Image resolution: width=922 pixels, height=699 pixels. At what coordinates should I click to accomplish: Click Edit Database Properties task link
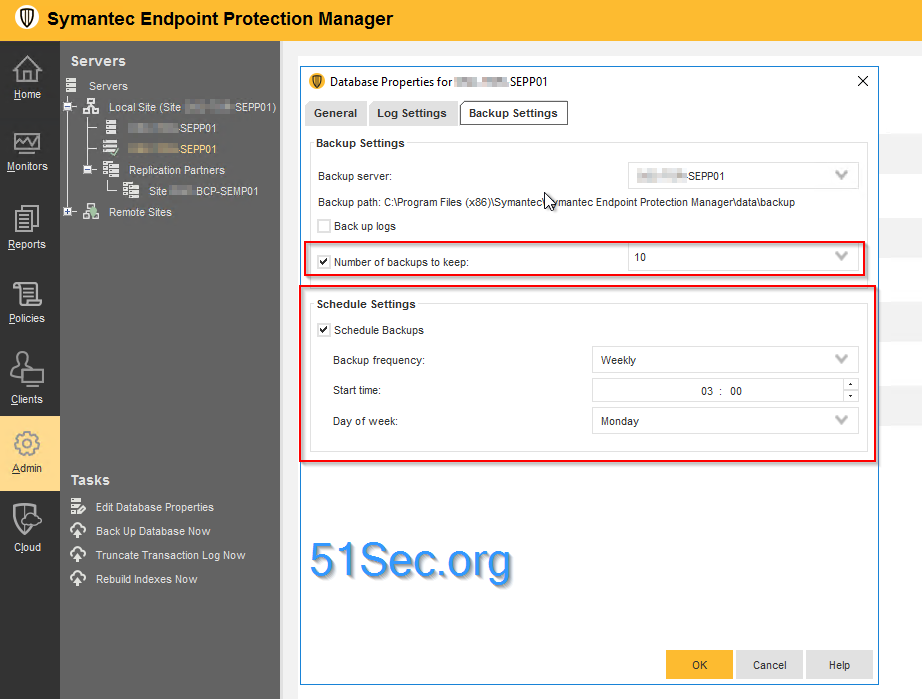[x=155, y=507]
